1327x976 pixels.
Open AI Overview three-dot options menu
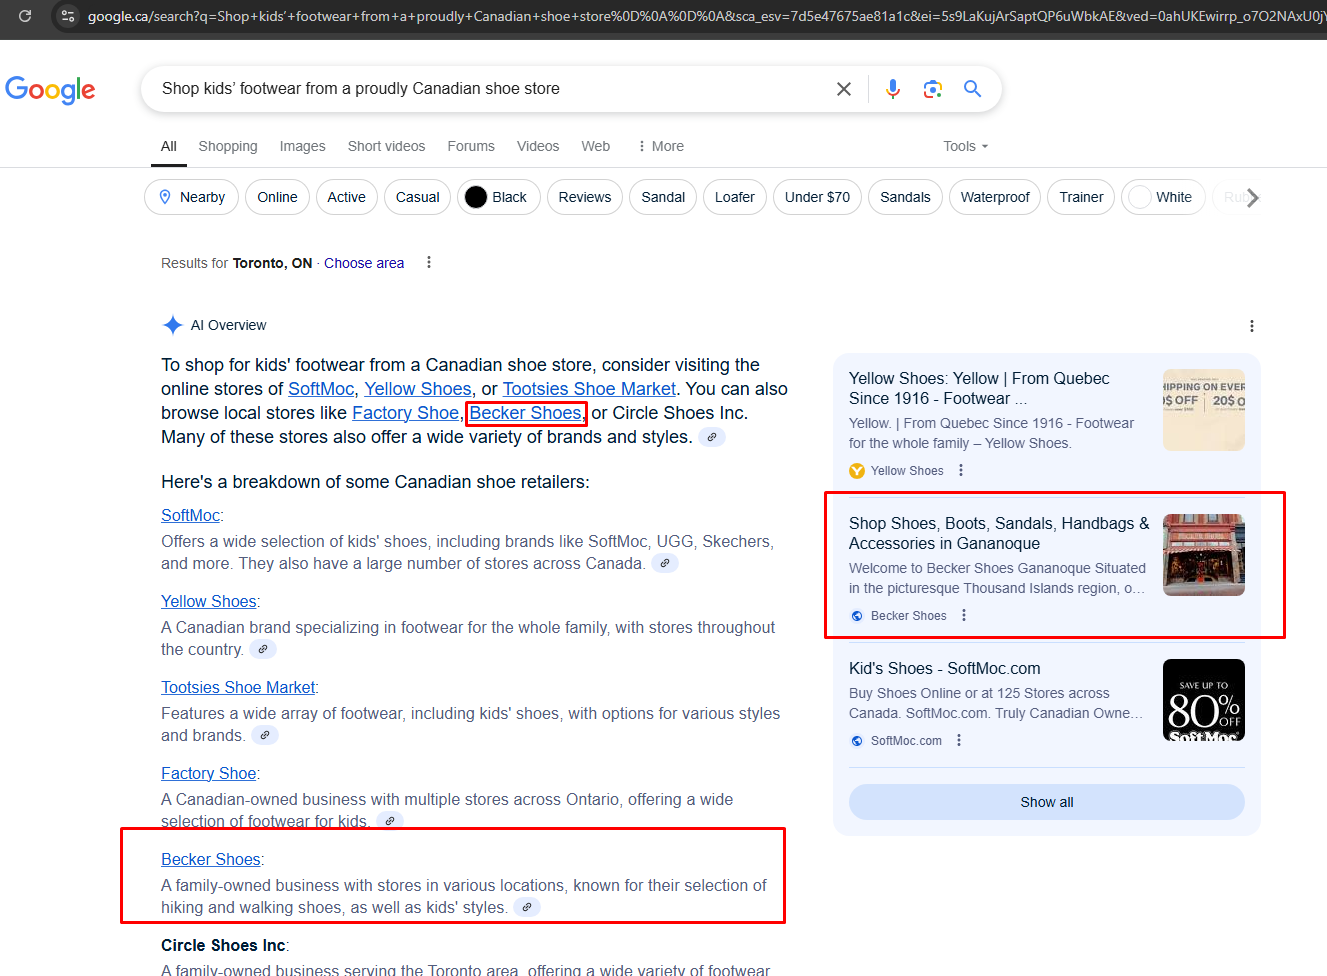(x=1251, y=326)
